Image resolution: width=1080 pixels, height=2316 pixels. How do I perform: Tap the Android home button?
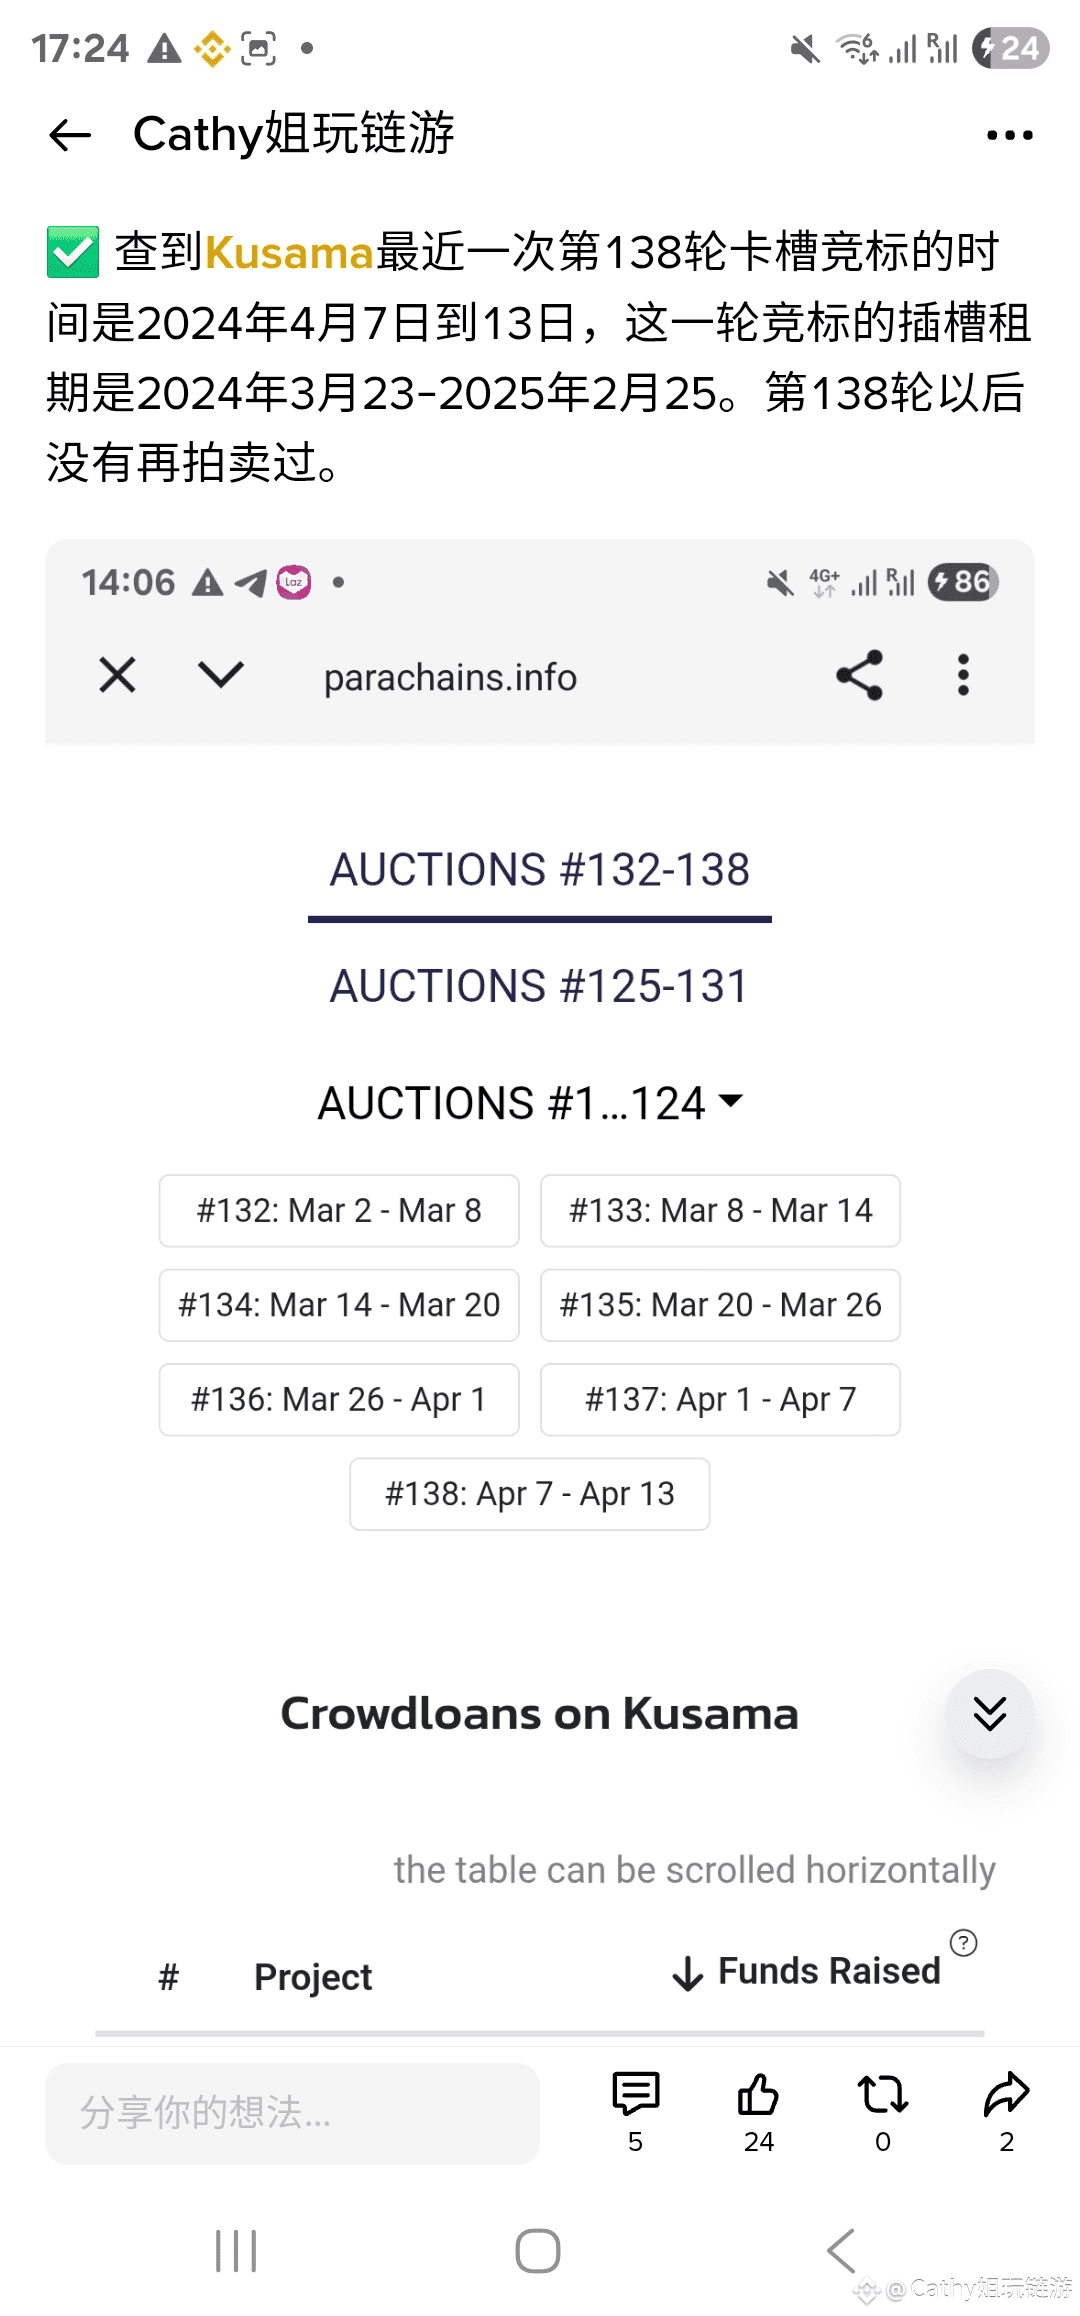click(538, 2250)
